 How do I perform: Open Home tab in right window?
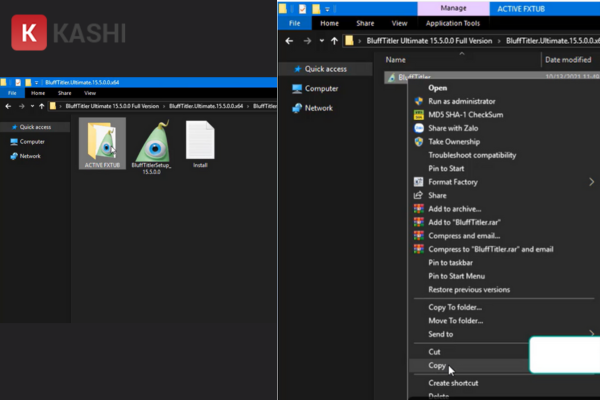point(329,23)
